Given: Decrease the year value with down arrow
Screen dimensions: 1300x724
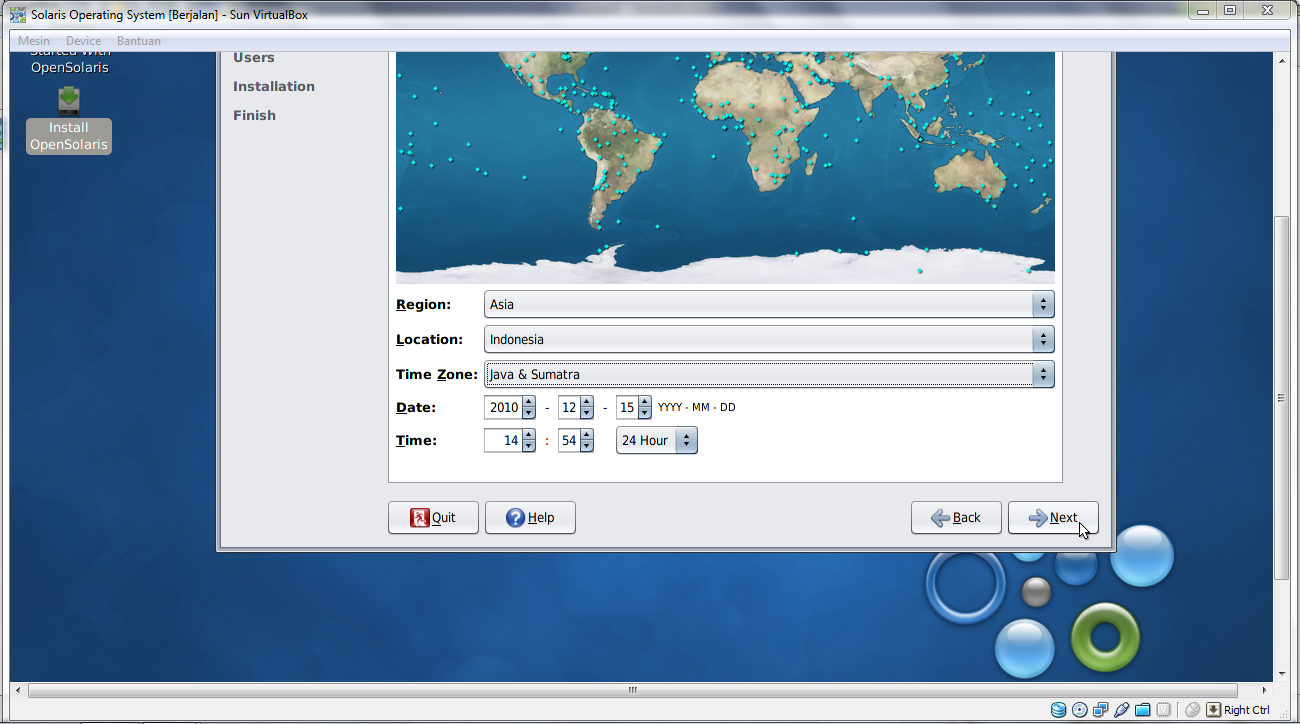Looking at the screenshot, I should pos(528,413).
